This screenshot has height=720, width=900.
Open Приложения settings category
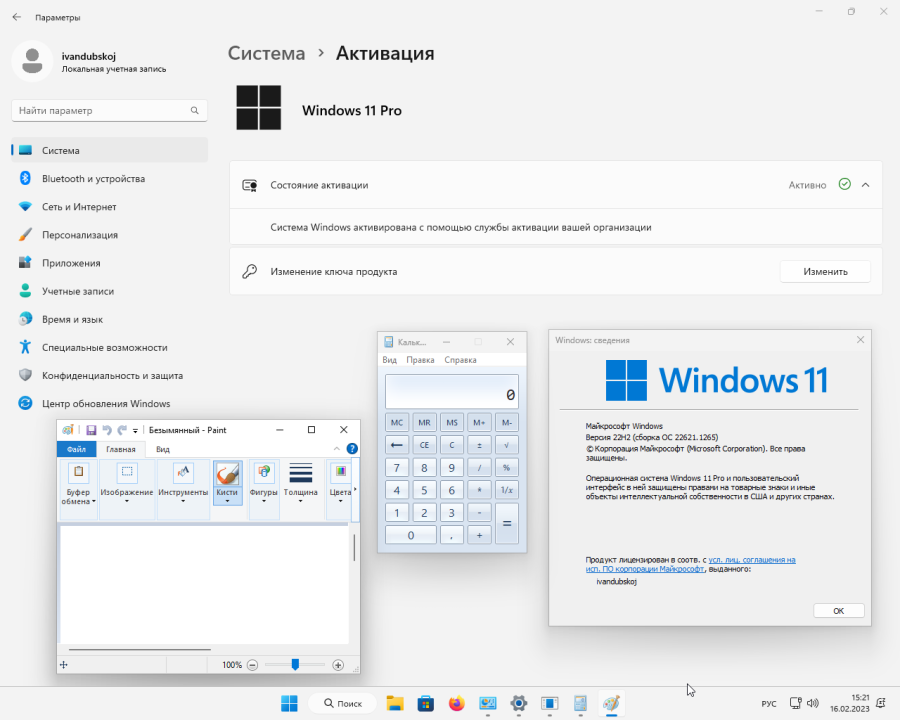click(x=109, y=263)
